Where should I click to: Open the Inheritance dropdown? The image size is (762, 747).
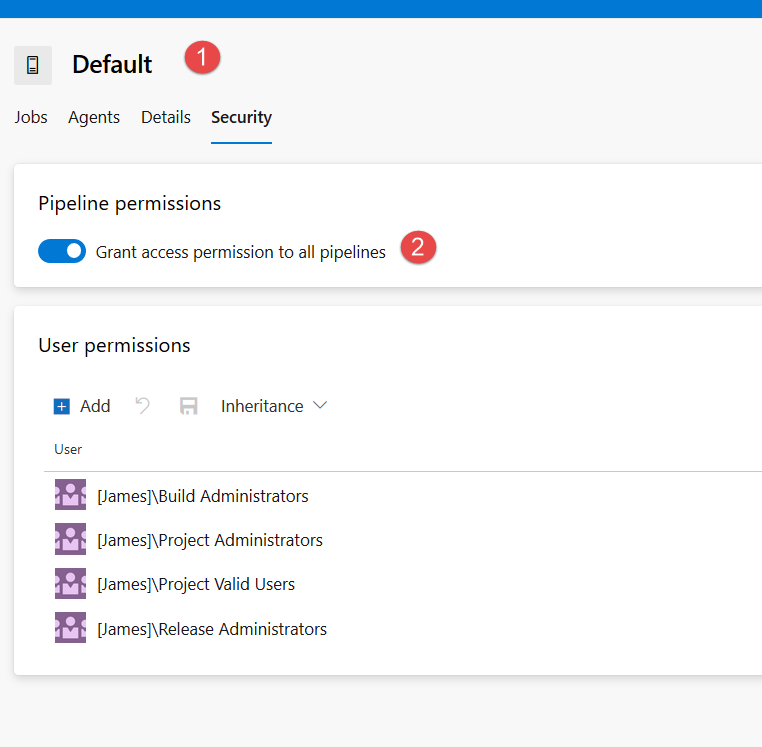(x=262, y=406)
